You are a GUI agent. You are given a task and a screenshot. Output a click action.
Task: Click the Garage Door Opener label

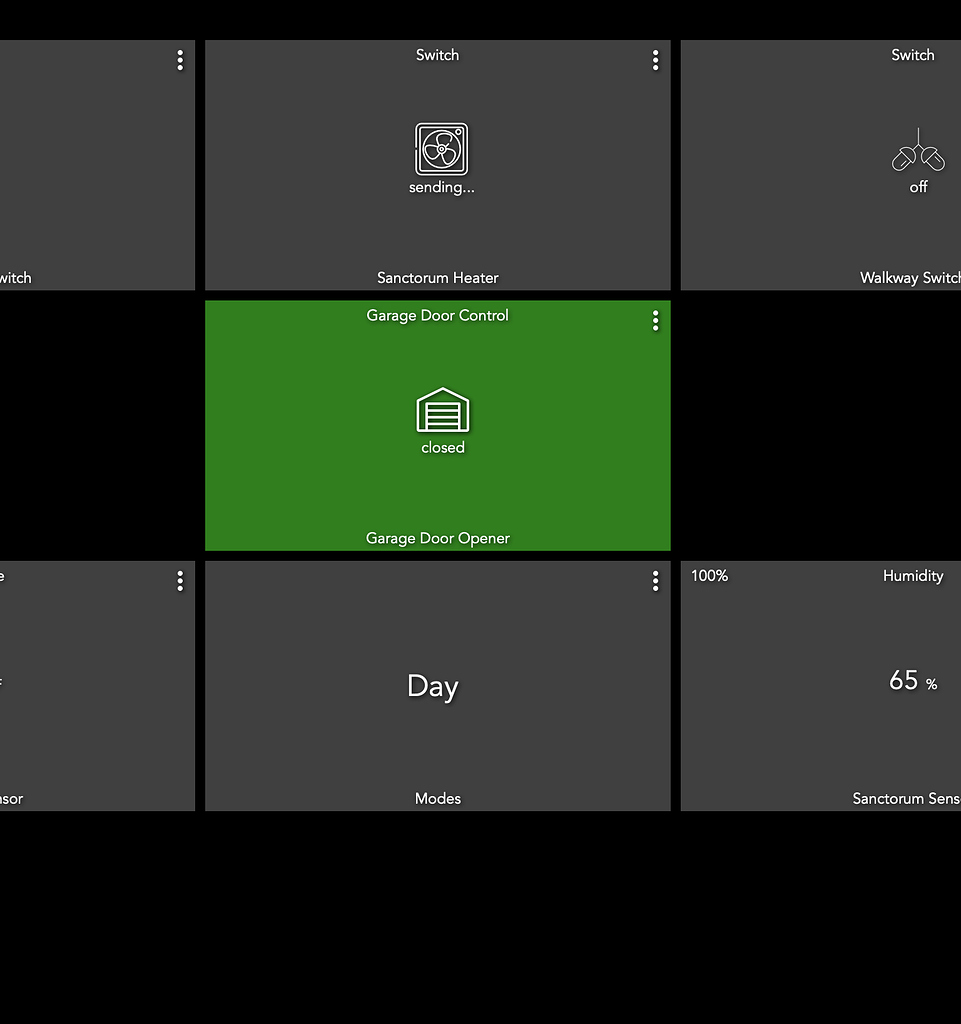437,538
